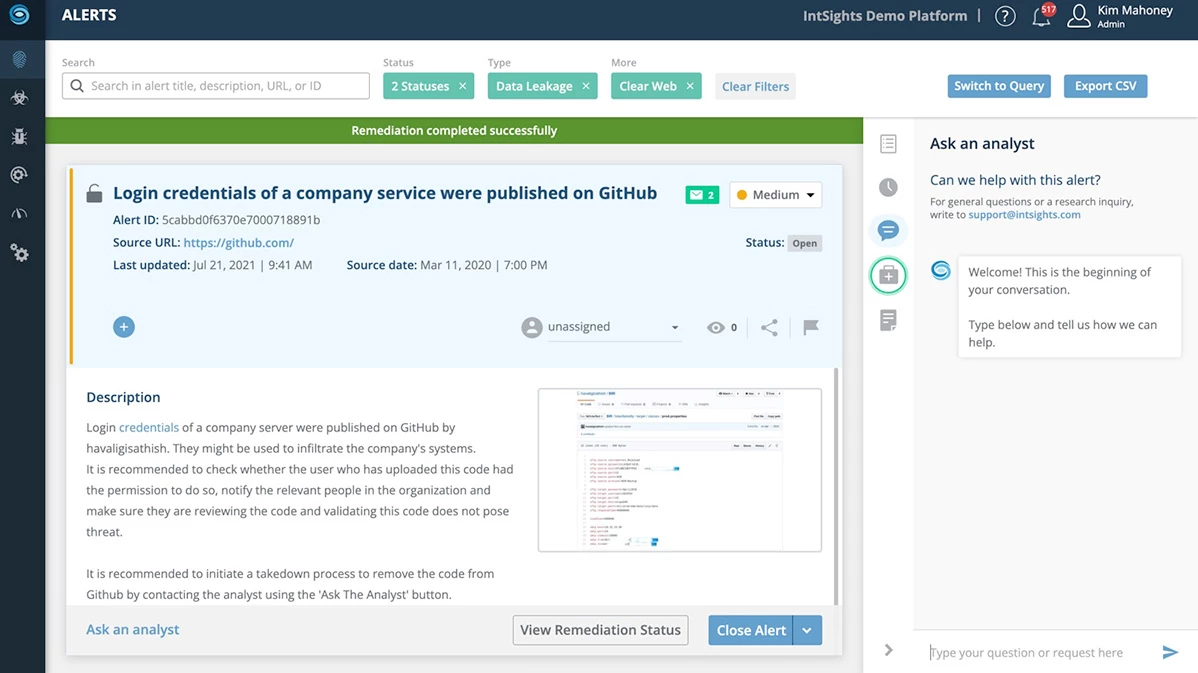Open the Medium severity dropdown
Screen dimensions: 1198x673
[x=775, y=195]
